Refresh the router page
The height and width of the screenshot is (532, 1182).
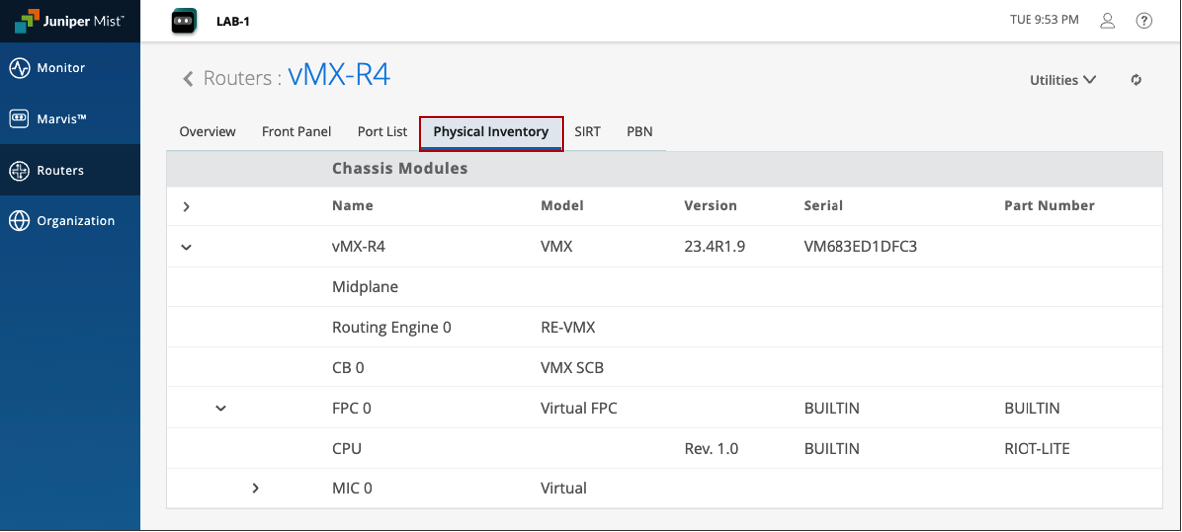point(1136,80)
